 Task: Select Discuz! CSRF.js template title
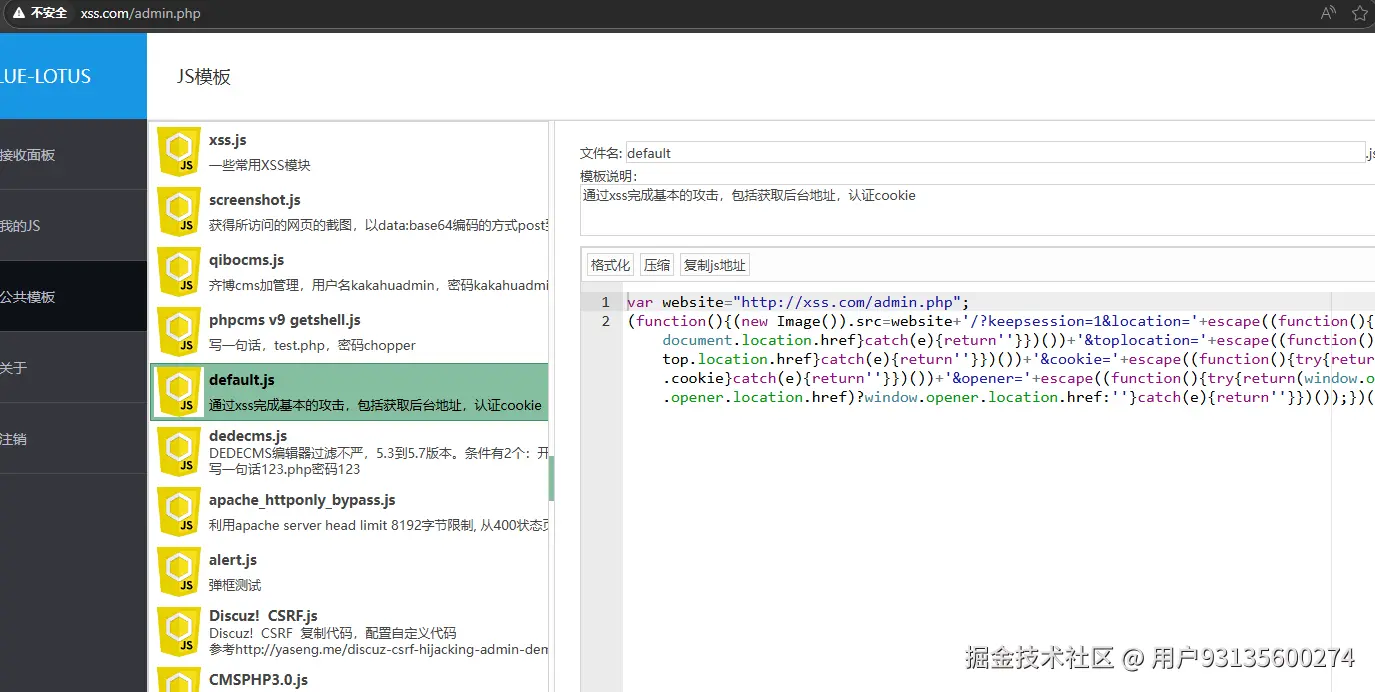(x=263, y=616)
